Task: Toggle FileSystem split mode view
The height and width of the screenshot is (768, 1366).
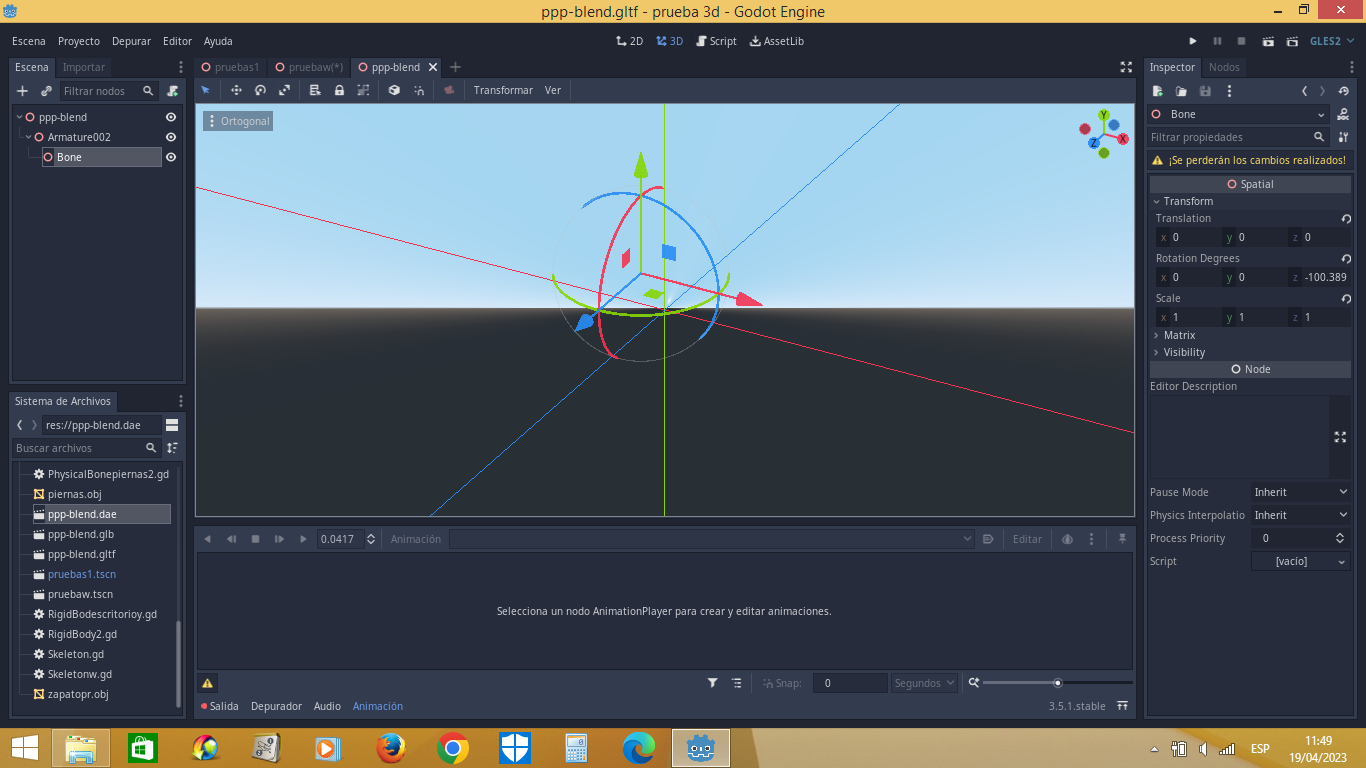Action: click(x=172, y=425)
